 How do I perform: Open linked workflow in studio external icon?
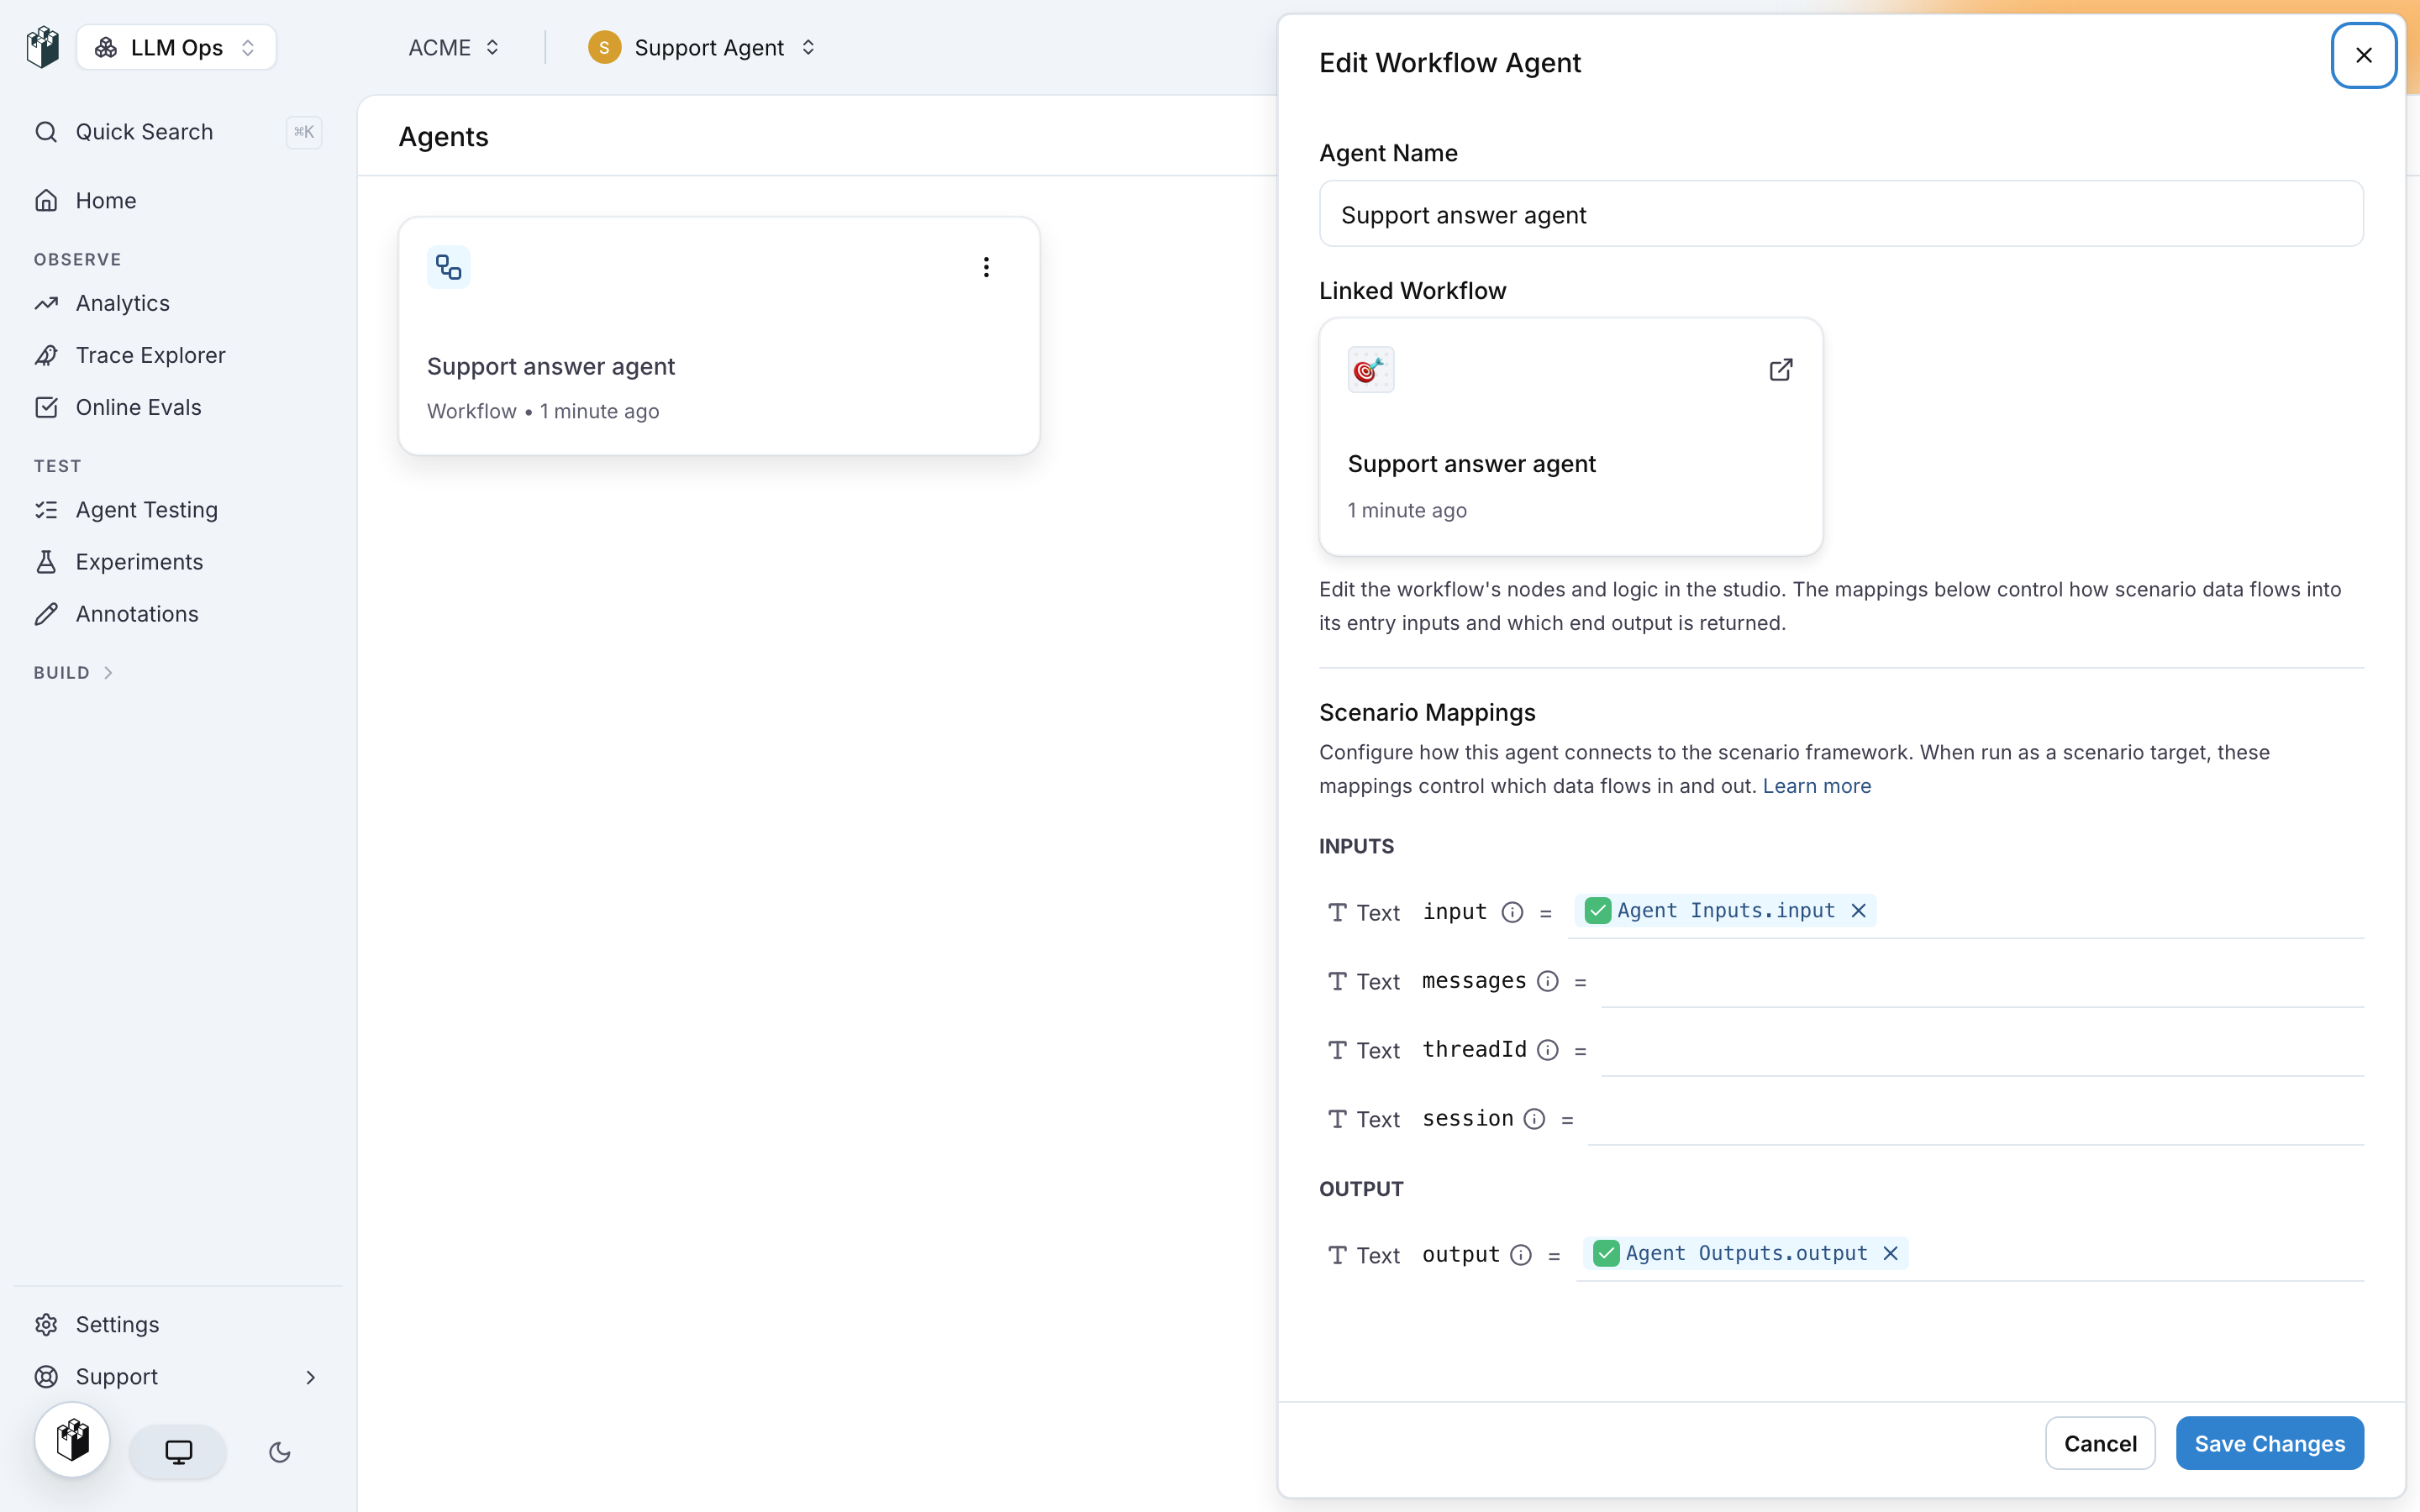click(1781, 370)
